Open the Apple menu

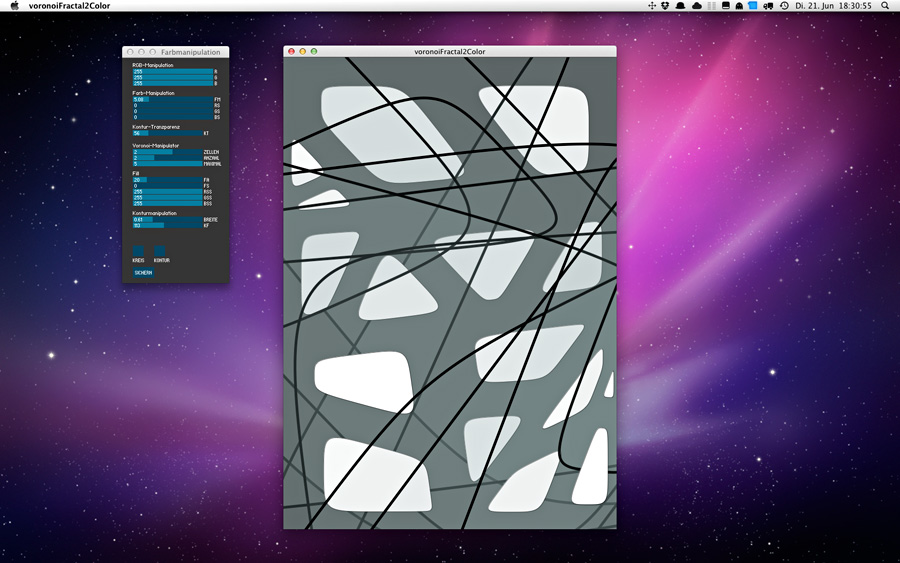tap(14, 6)
